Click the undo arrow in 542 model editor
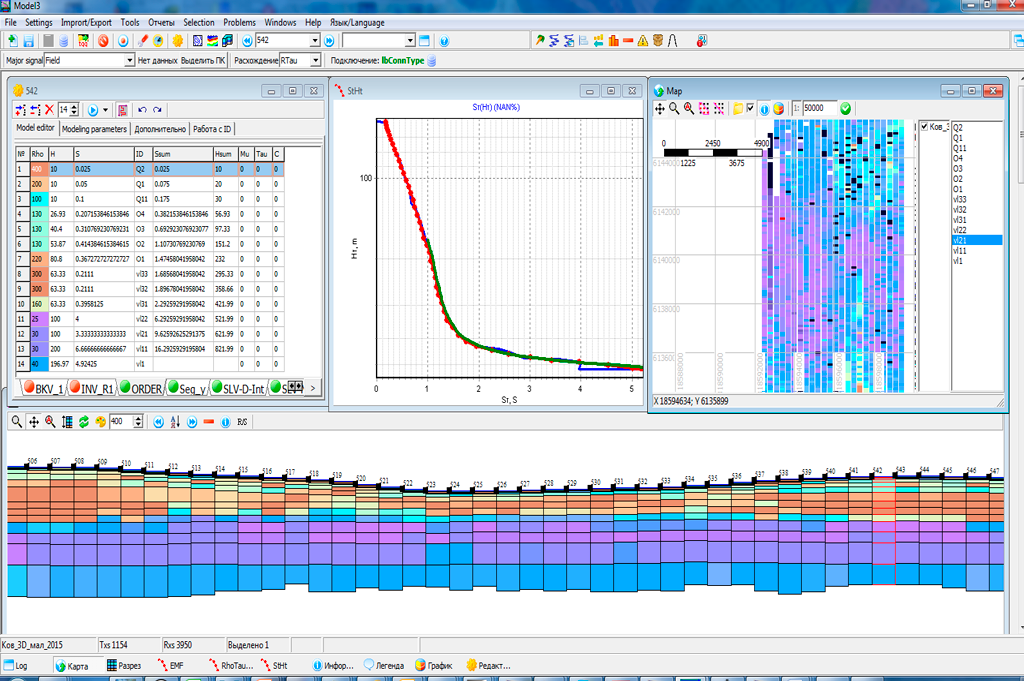 tap(142, 109)
